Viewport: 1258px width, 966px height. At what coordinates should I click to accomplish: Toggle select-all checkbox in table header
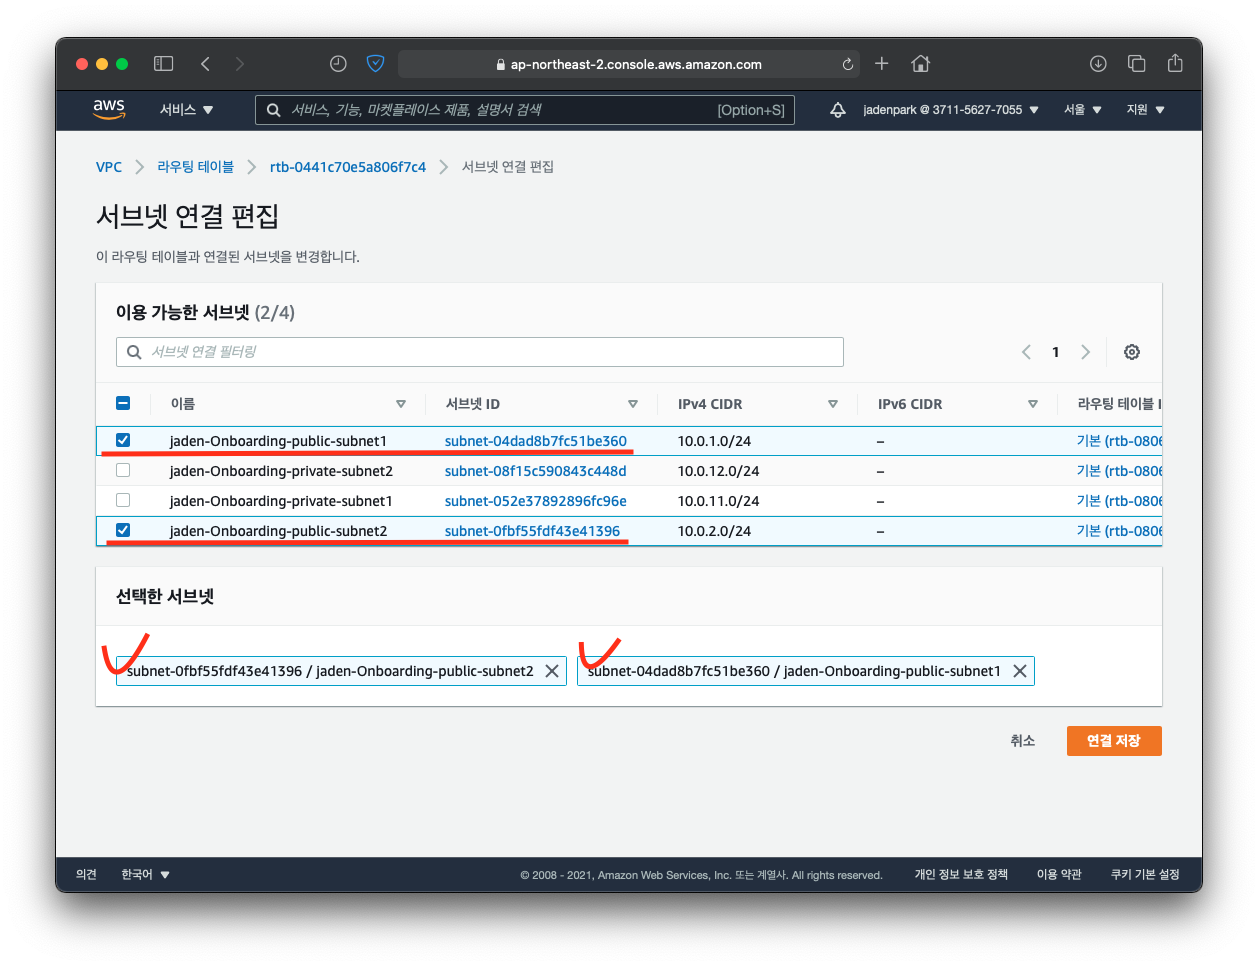point(123,403)
